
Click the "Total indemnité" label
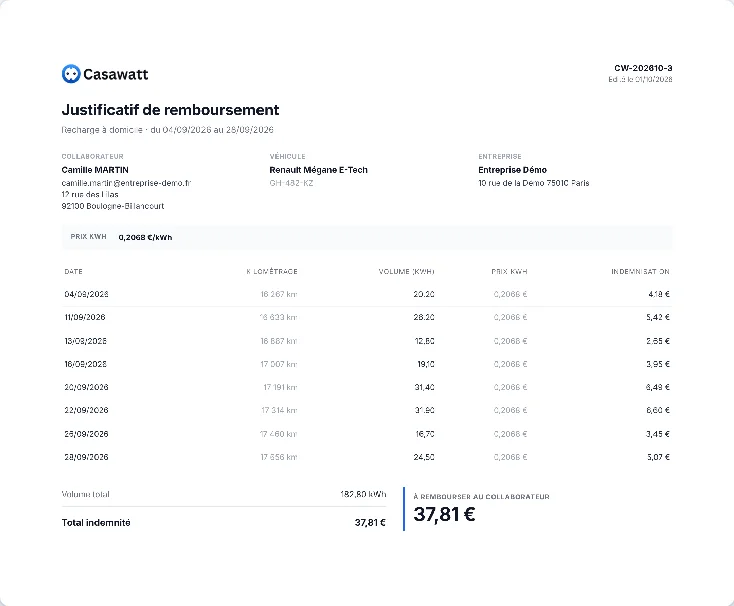96,523
